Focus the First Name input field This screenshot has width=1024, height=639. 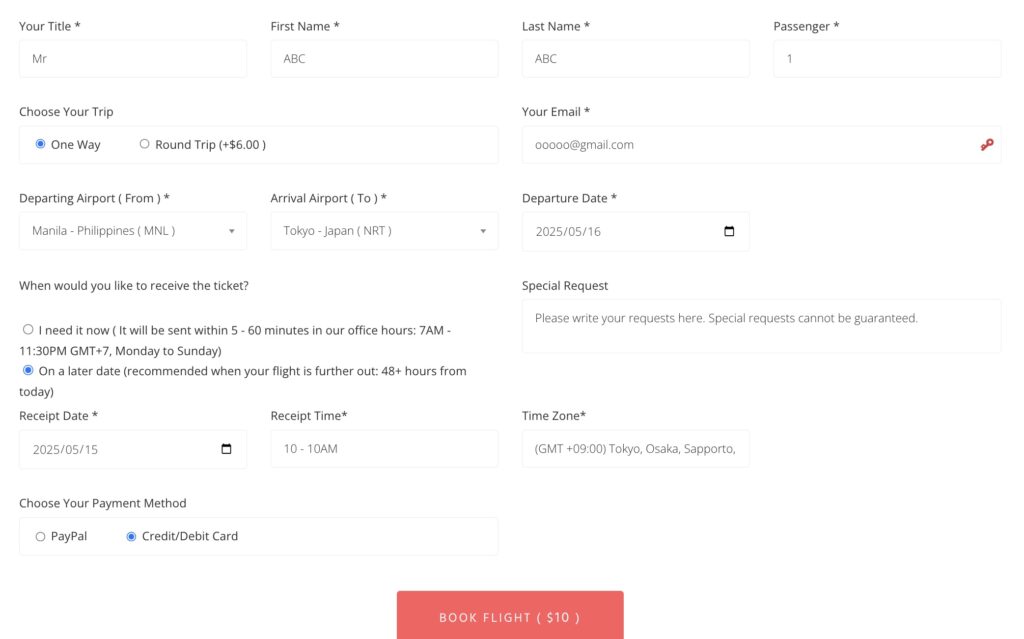pos(384,59)
